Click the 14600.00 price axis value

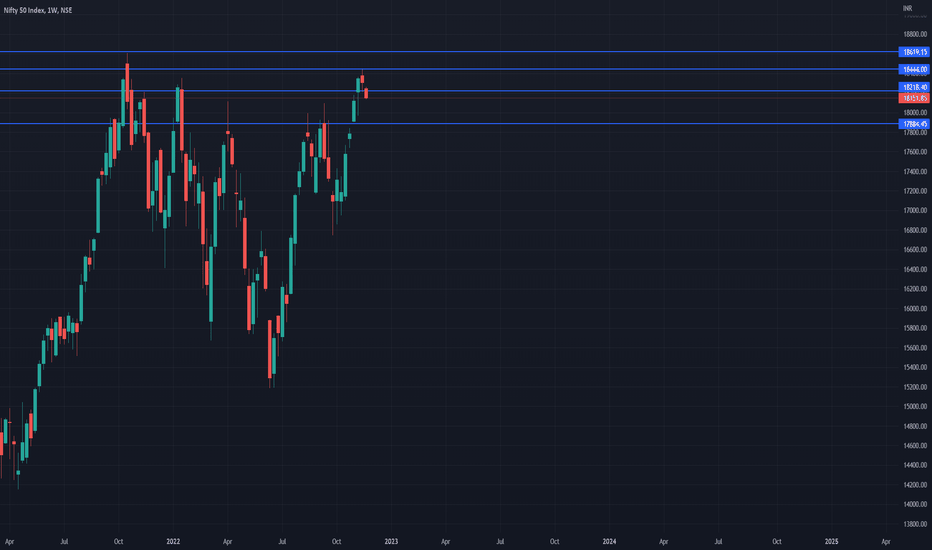click(915, 446)
